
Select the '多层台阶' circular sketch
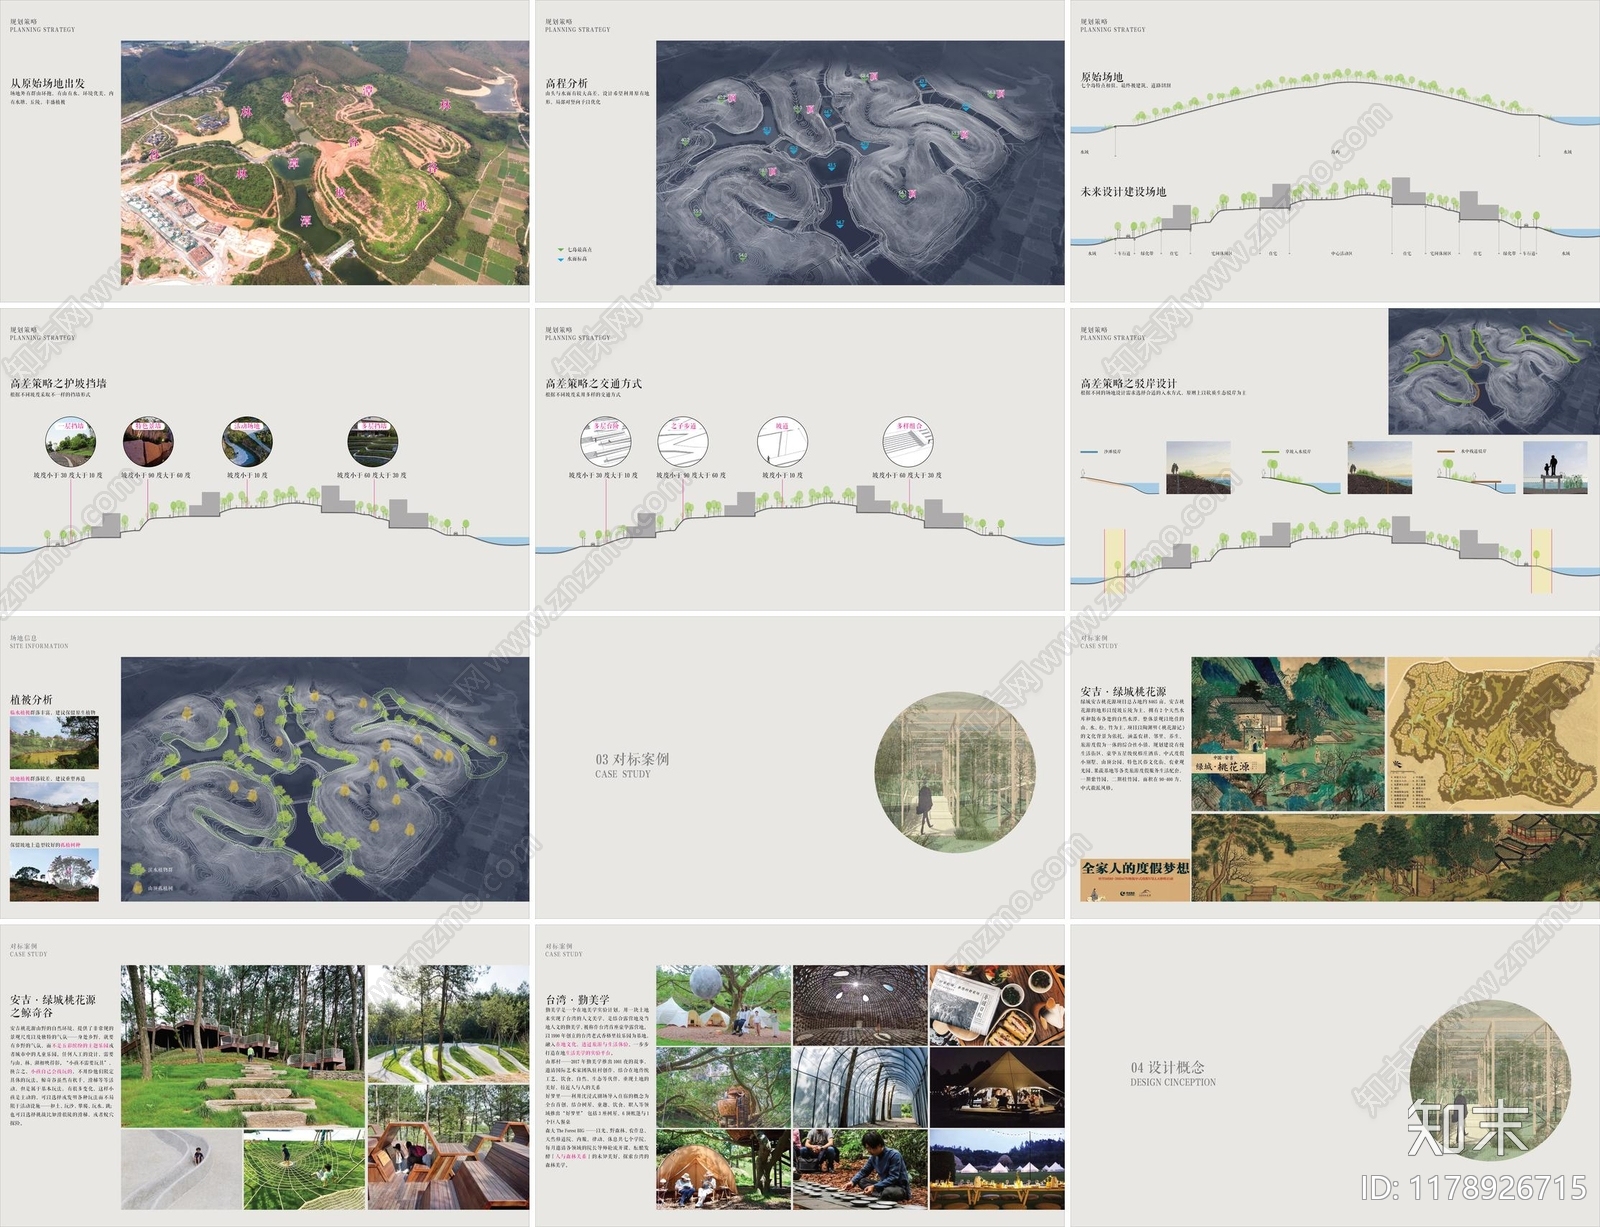pos(606,443)
